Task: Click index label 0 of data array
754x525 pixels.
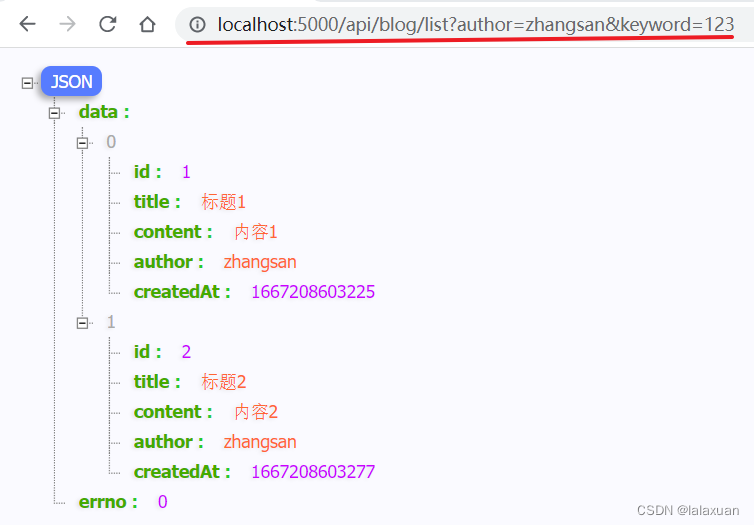Action: pos(111,142)
